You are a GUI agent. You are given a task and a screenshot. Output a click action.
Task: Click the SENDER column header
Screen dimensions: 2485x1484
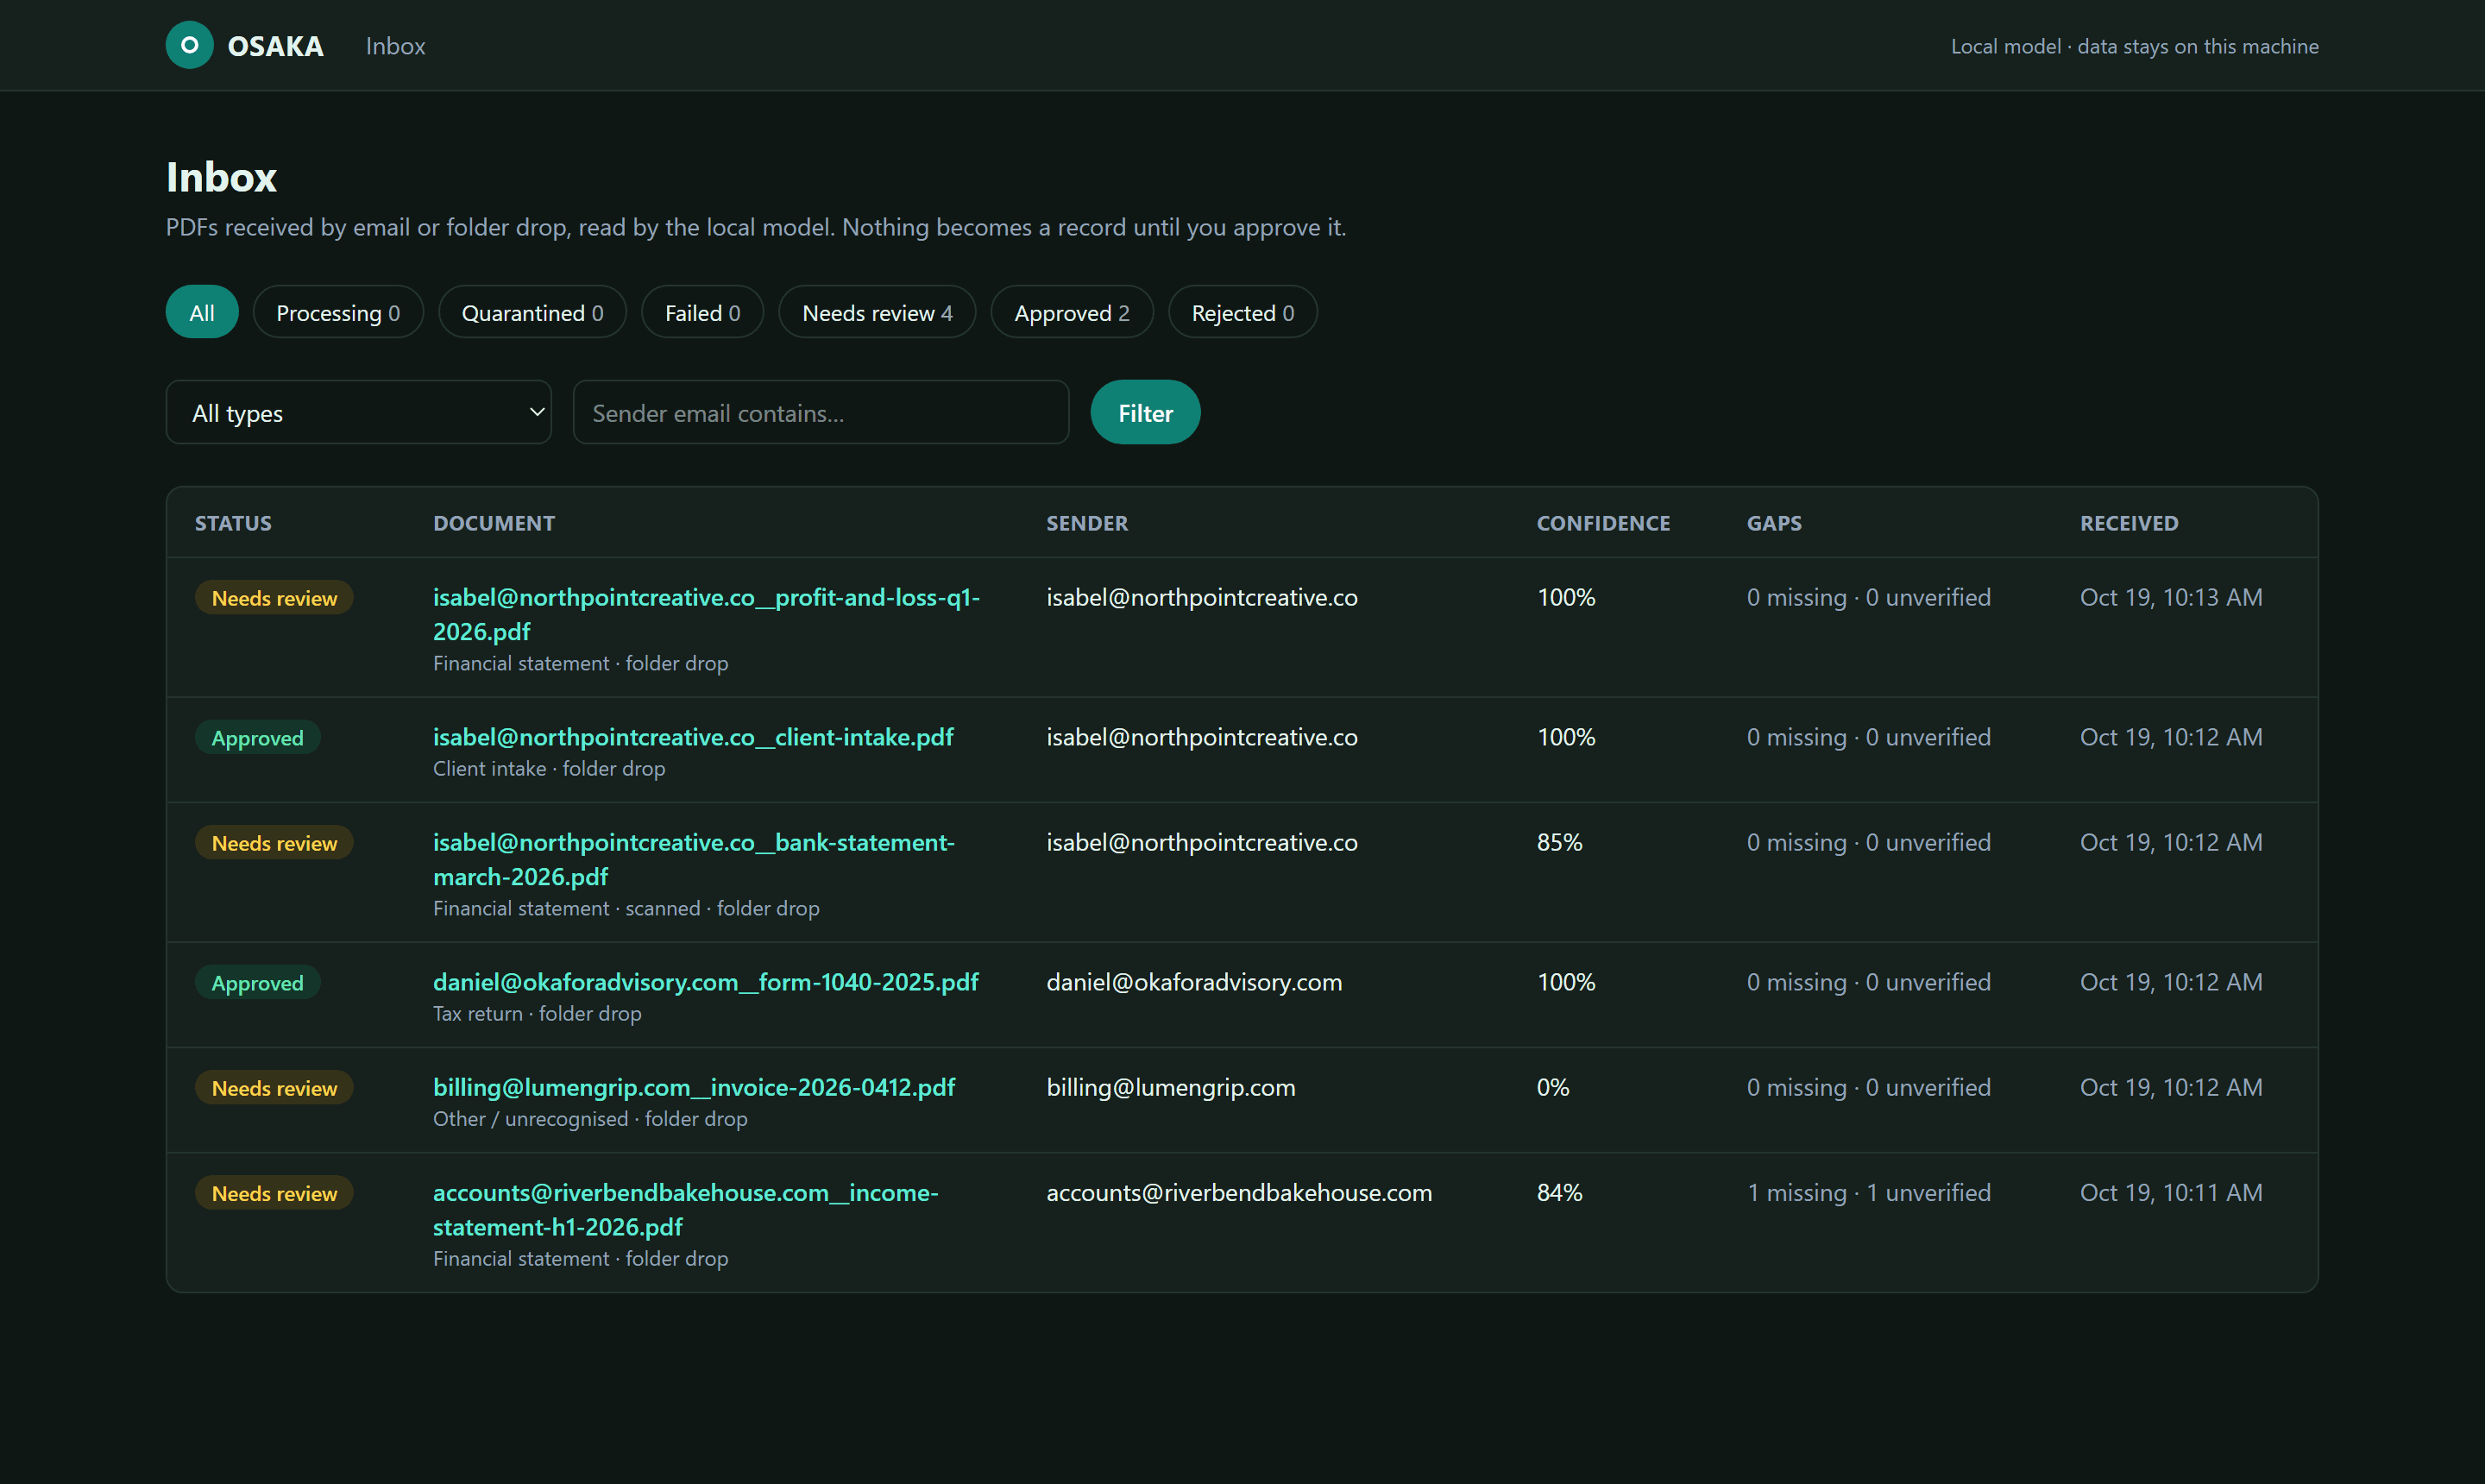point(1087,523)
